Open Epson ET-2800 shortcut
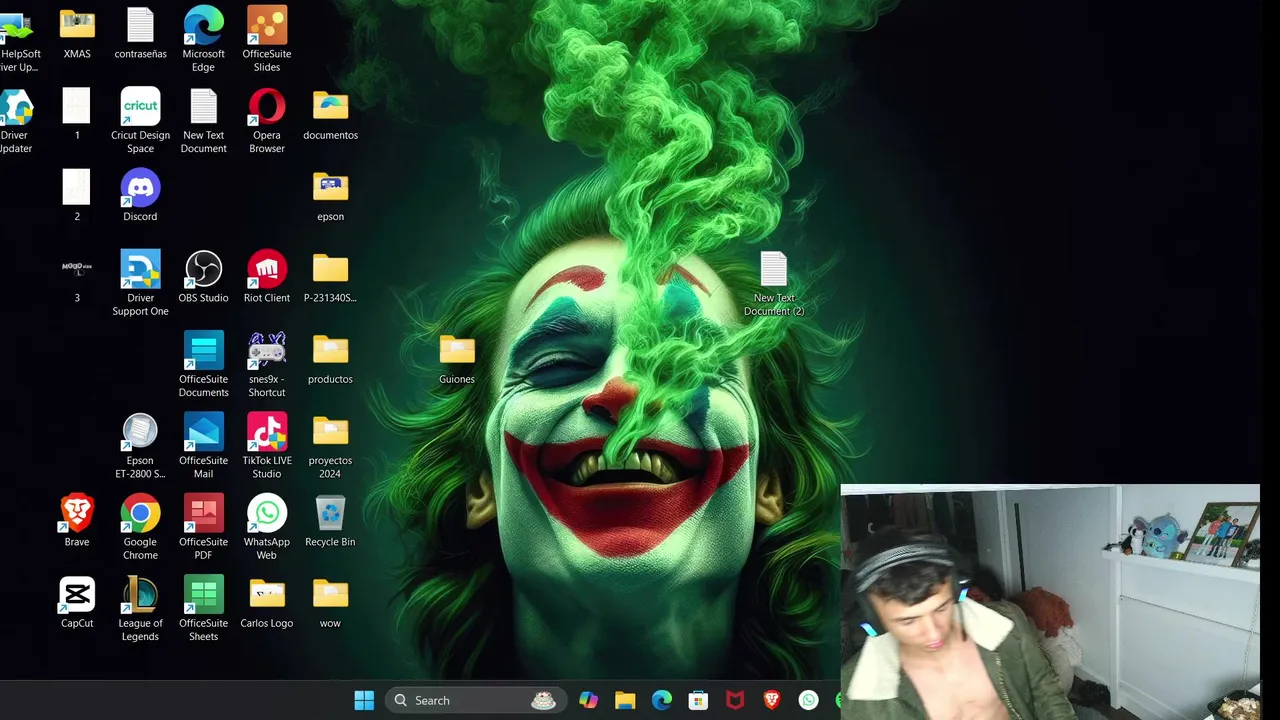This screenshot has height=720, width=1280. click(x=140, y=446)
